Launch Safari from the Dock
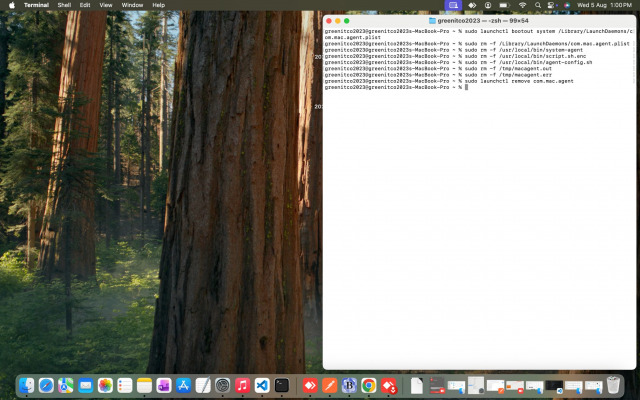The height and width of the screenshot is (400, 640). click(x=46, y=385)
